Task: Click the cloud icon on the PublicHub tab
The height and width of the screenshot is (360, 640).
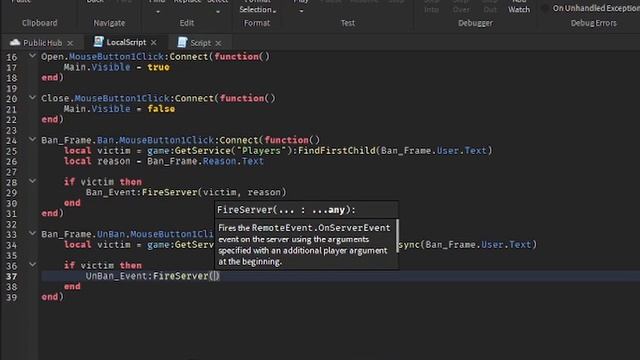Action: point(15,42)
